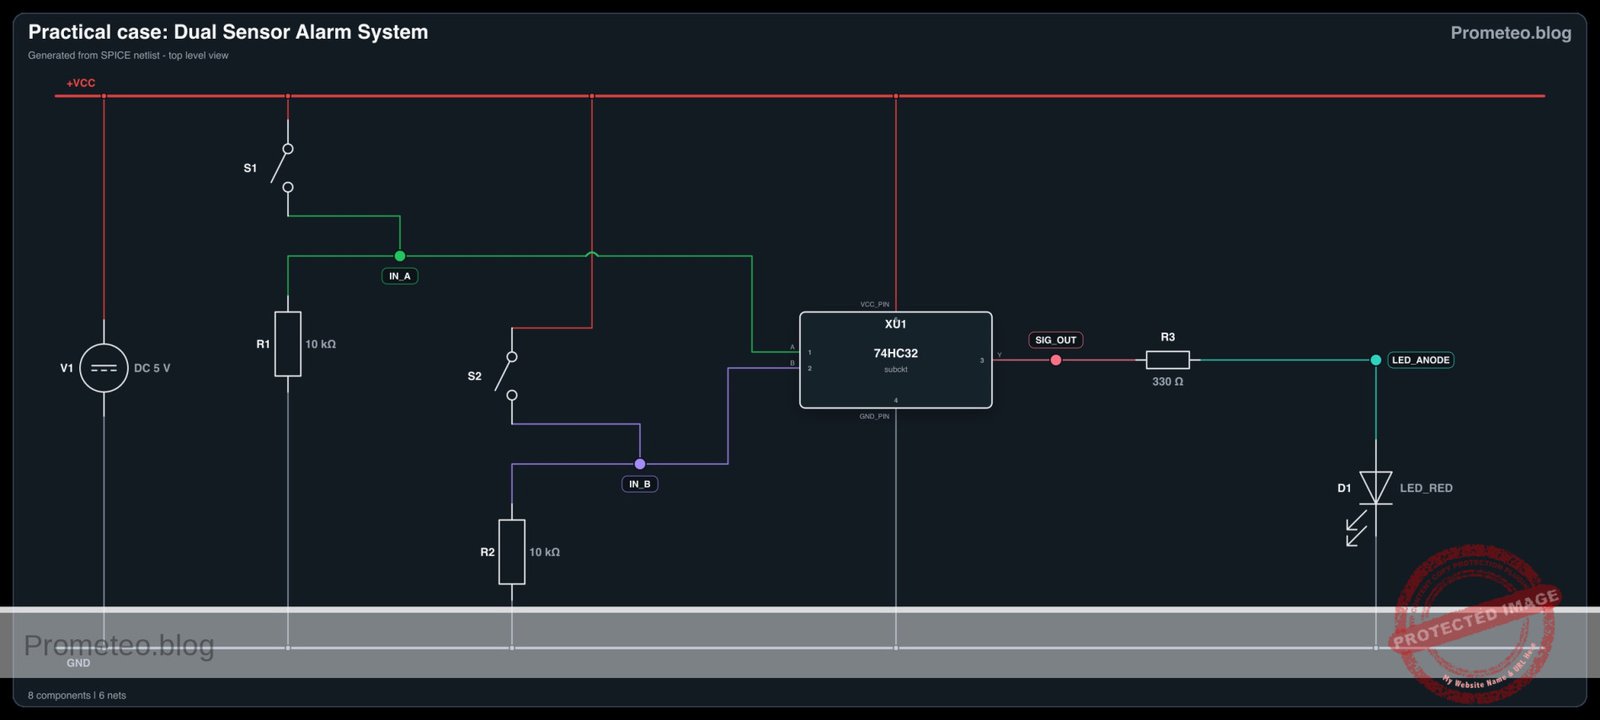Click the 'subckt' text inside the IC
1600x720 pixels.
(x=896, y=370)
